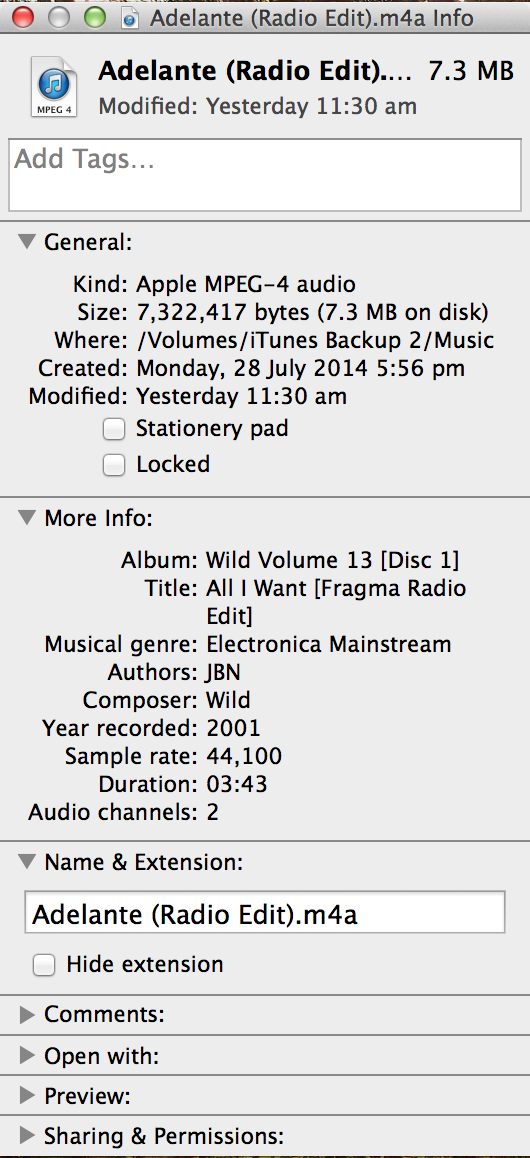Collapse the More Info section

(x=27, y=518)
